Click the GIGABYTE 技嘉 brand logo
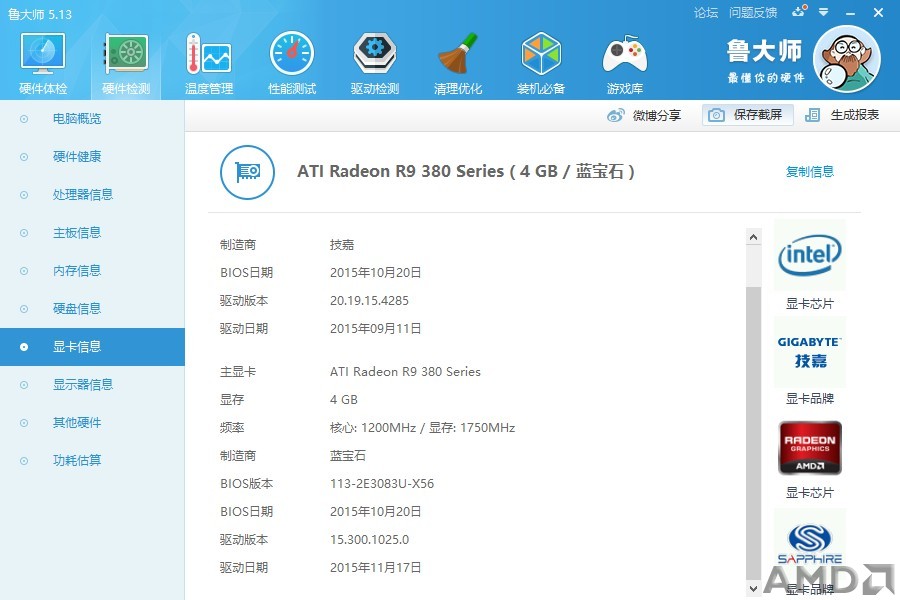Screen dimensions: 900x600 click(x=809, y=351)
